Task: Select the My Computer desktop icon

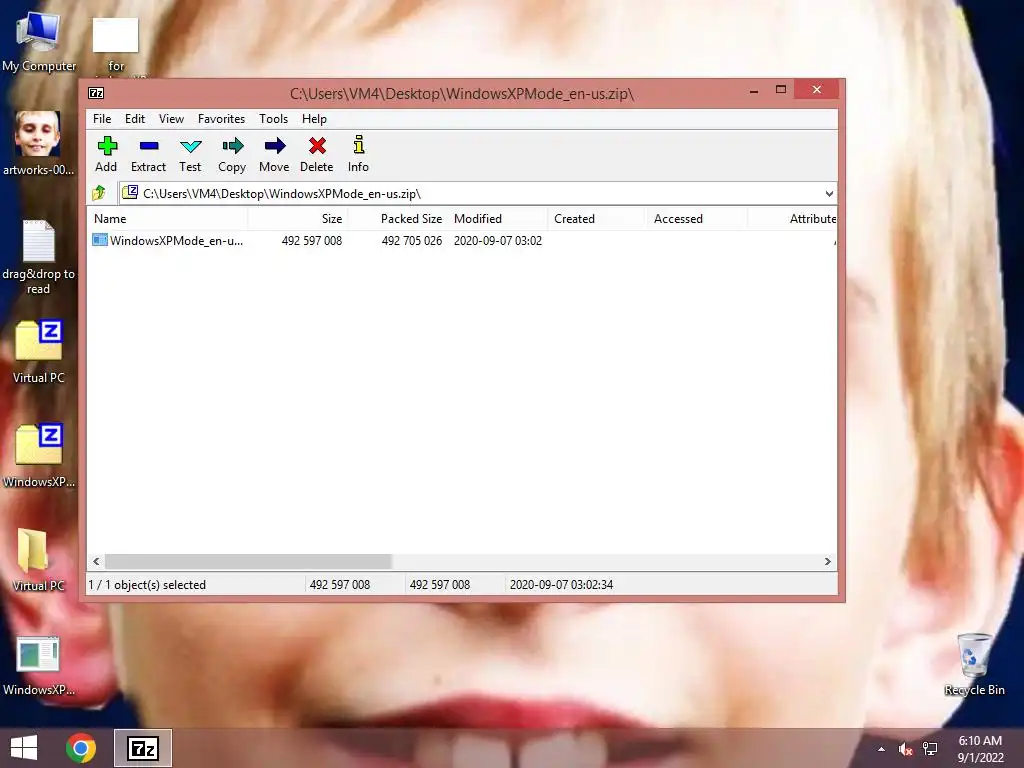Action: 39,42
